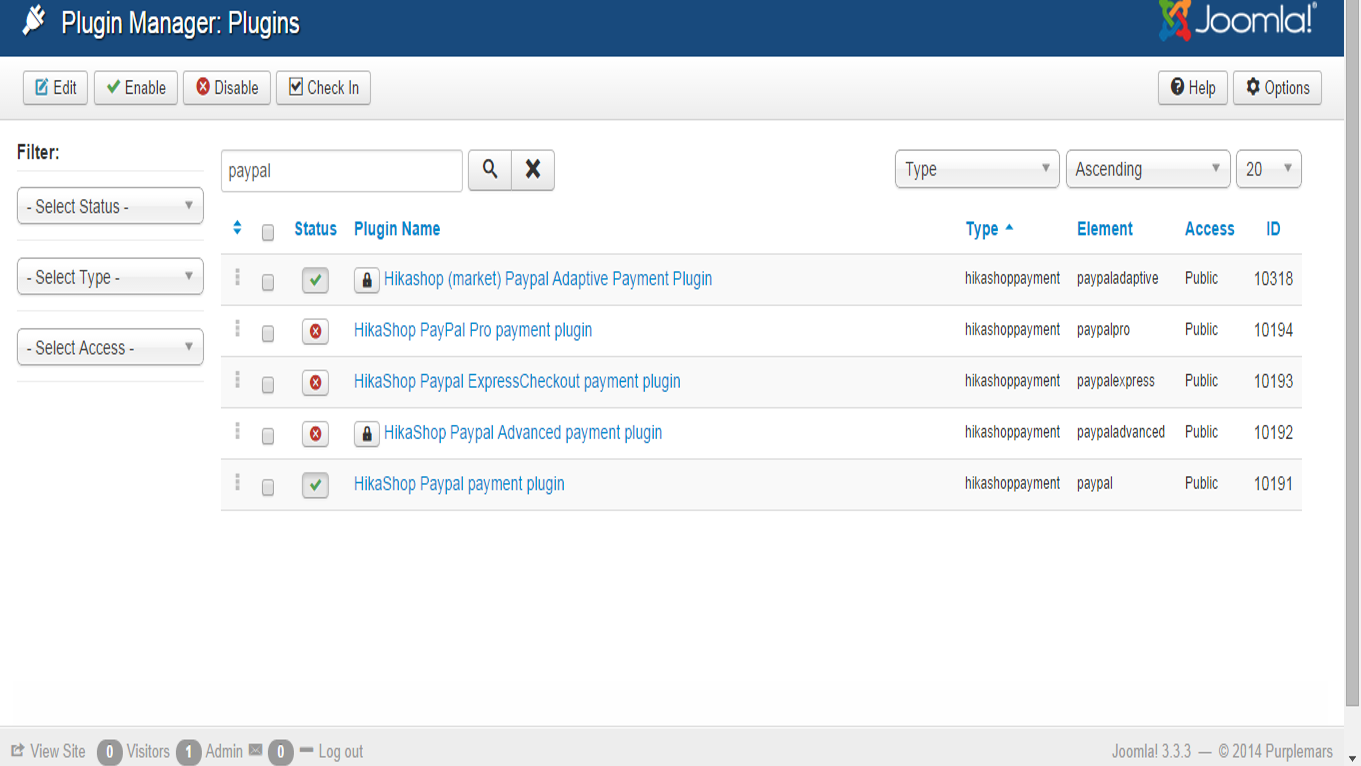This screenshot has height=766, width=1361.
Task: Open the Select Status filter dropdown
Action: (x=110, y=207)
